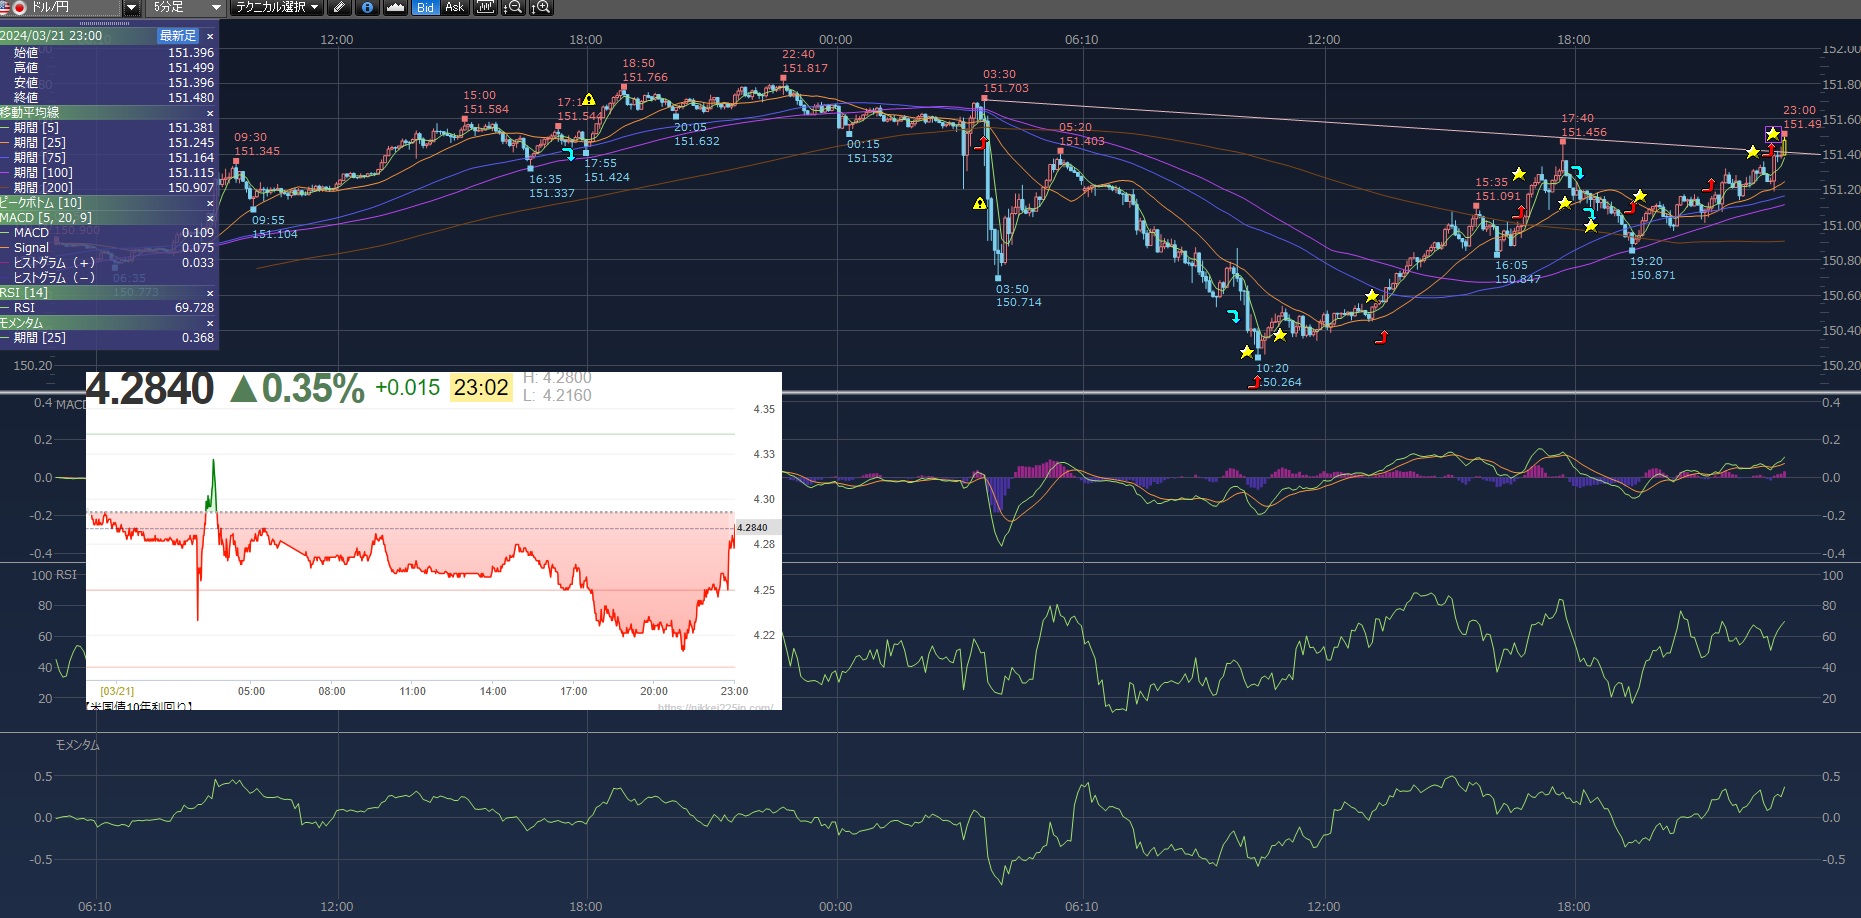Switch price display to Bid

pos(425,7)
